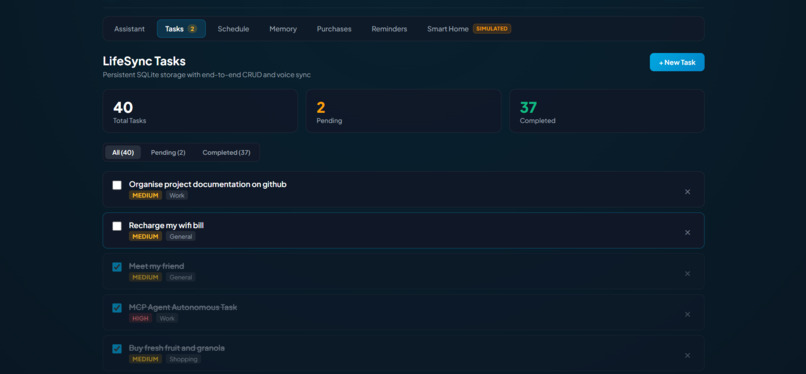The height and width of the screenshot is (374, 806).
Task: Uncheck MCP Agent Autonomous Task checkbox
Action: pyautogui.click(x=117, y=308)
